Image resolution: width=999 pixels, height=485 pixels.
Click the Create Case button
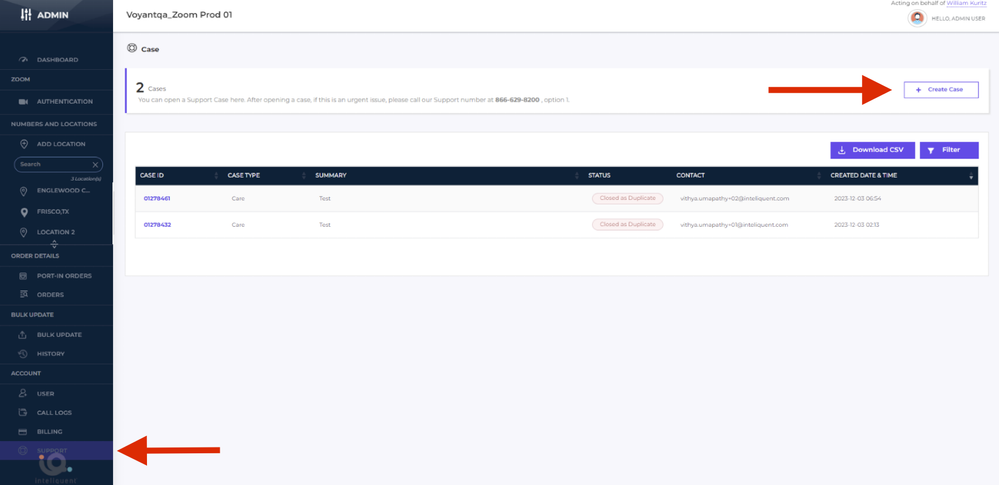click(940, 90)
